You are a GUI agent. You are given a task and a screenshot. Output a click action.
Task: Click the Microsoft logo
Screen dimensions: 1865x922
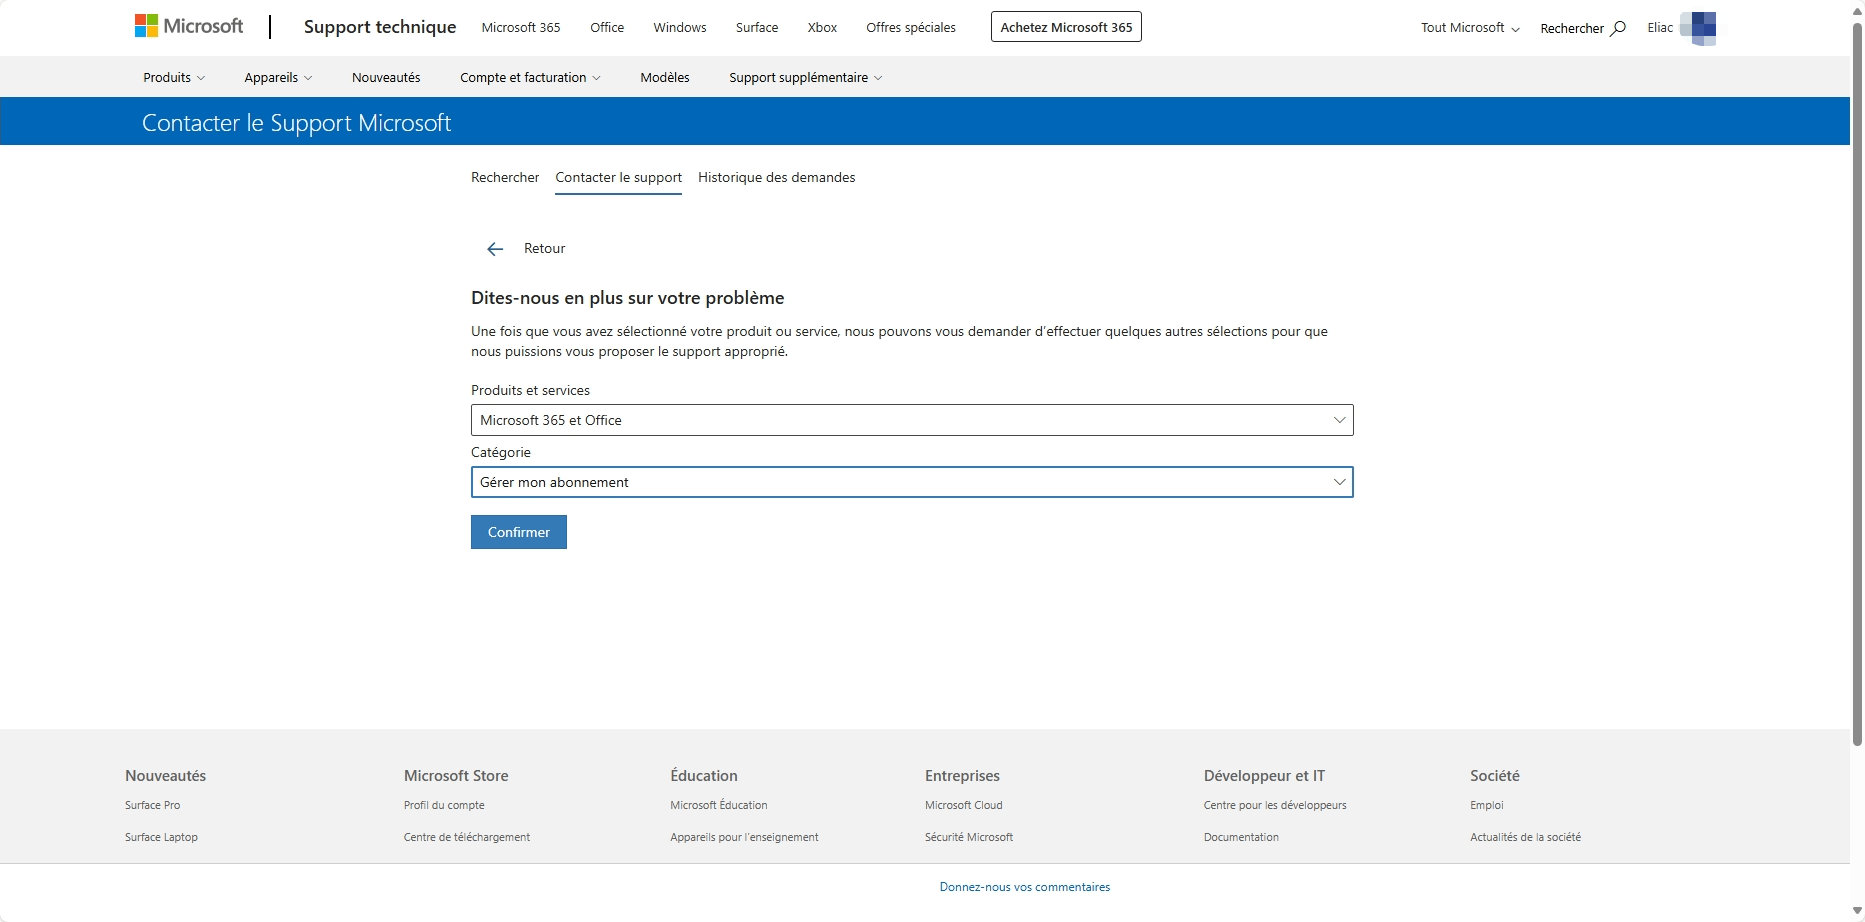[x=189, y=27]
